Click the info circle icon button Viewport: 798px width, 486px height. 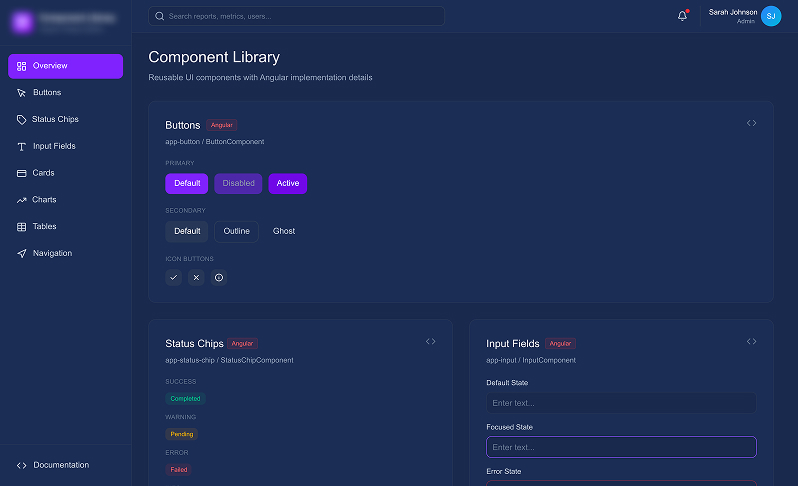pyautogui.click(x=219, y=277)
